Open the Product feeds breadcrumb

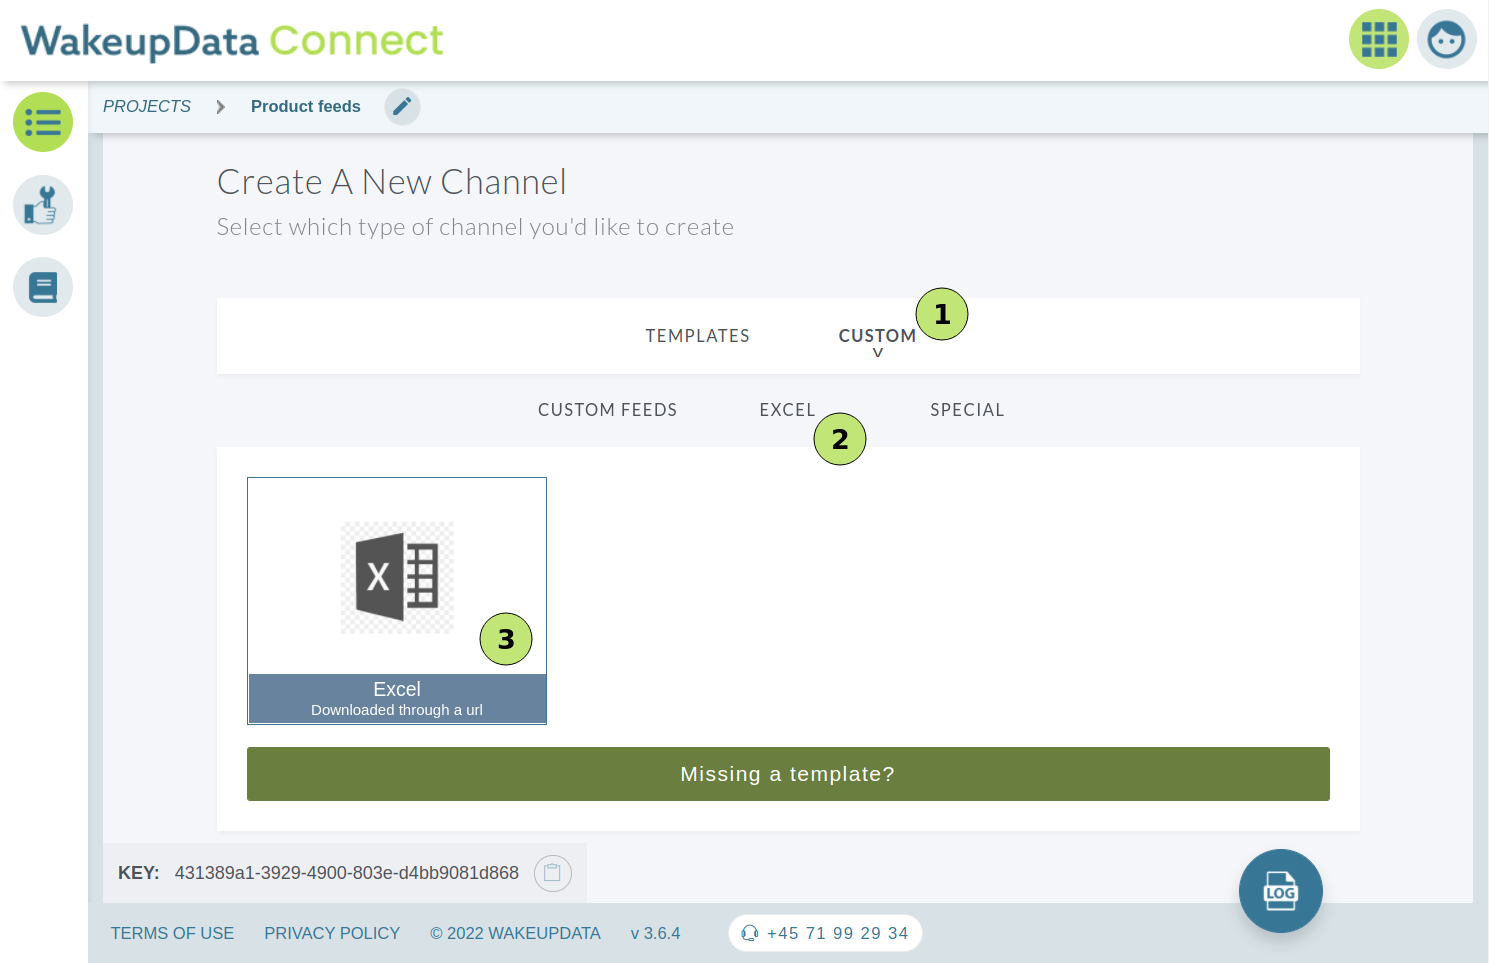(x=306, y=107)
